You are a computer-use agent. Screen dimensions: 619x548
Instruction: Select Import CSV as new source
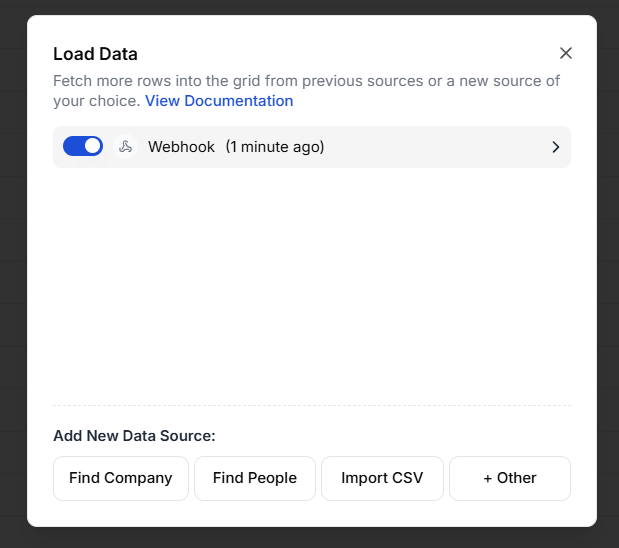click(x=382, y=478)
